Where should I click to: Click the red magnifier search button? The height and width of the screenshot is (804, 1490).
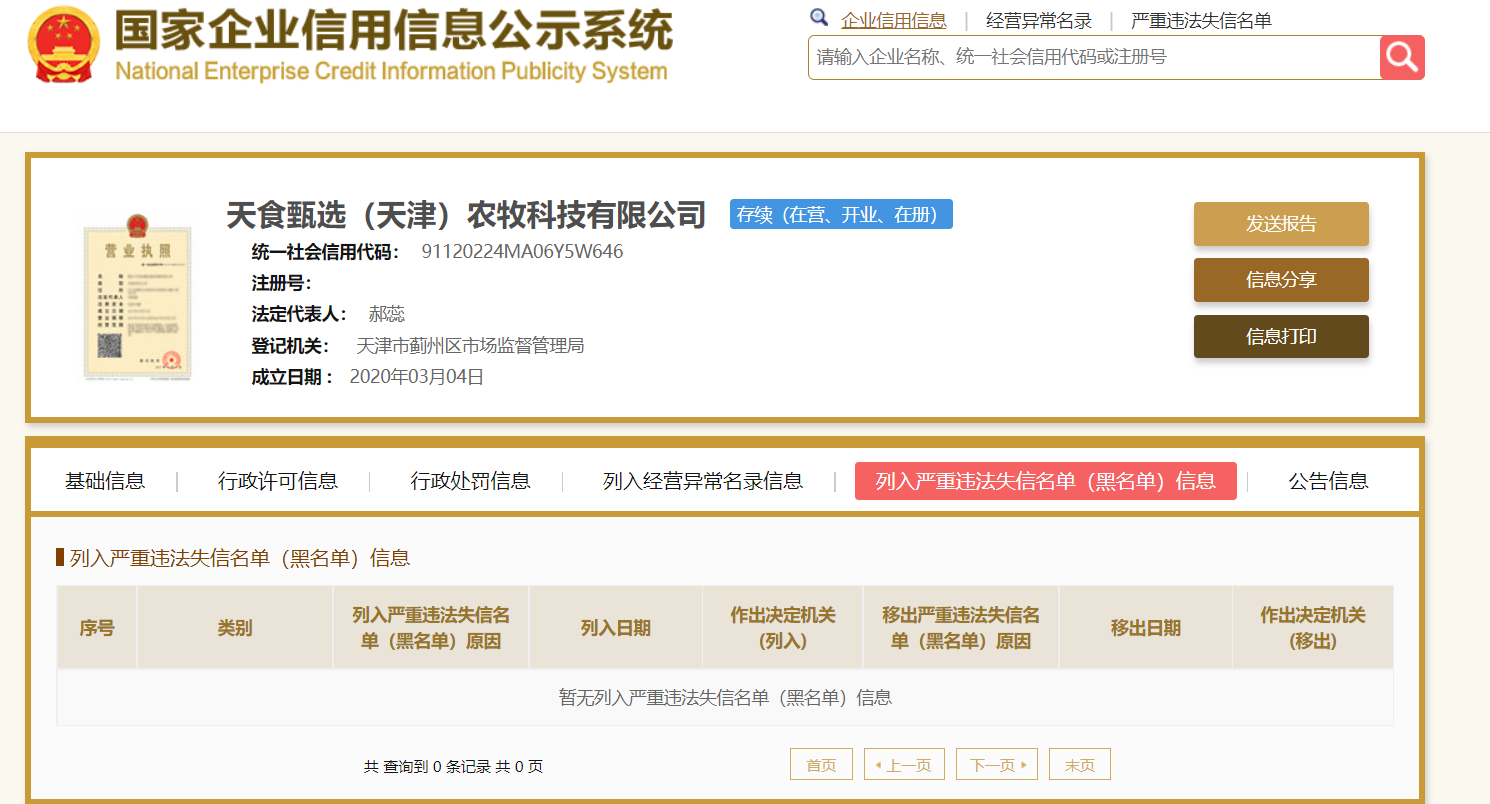click(x=1402, y=57)
